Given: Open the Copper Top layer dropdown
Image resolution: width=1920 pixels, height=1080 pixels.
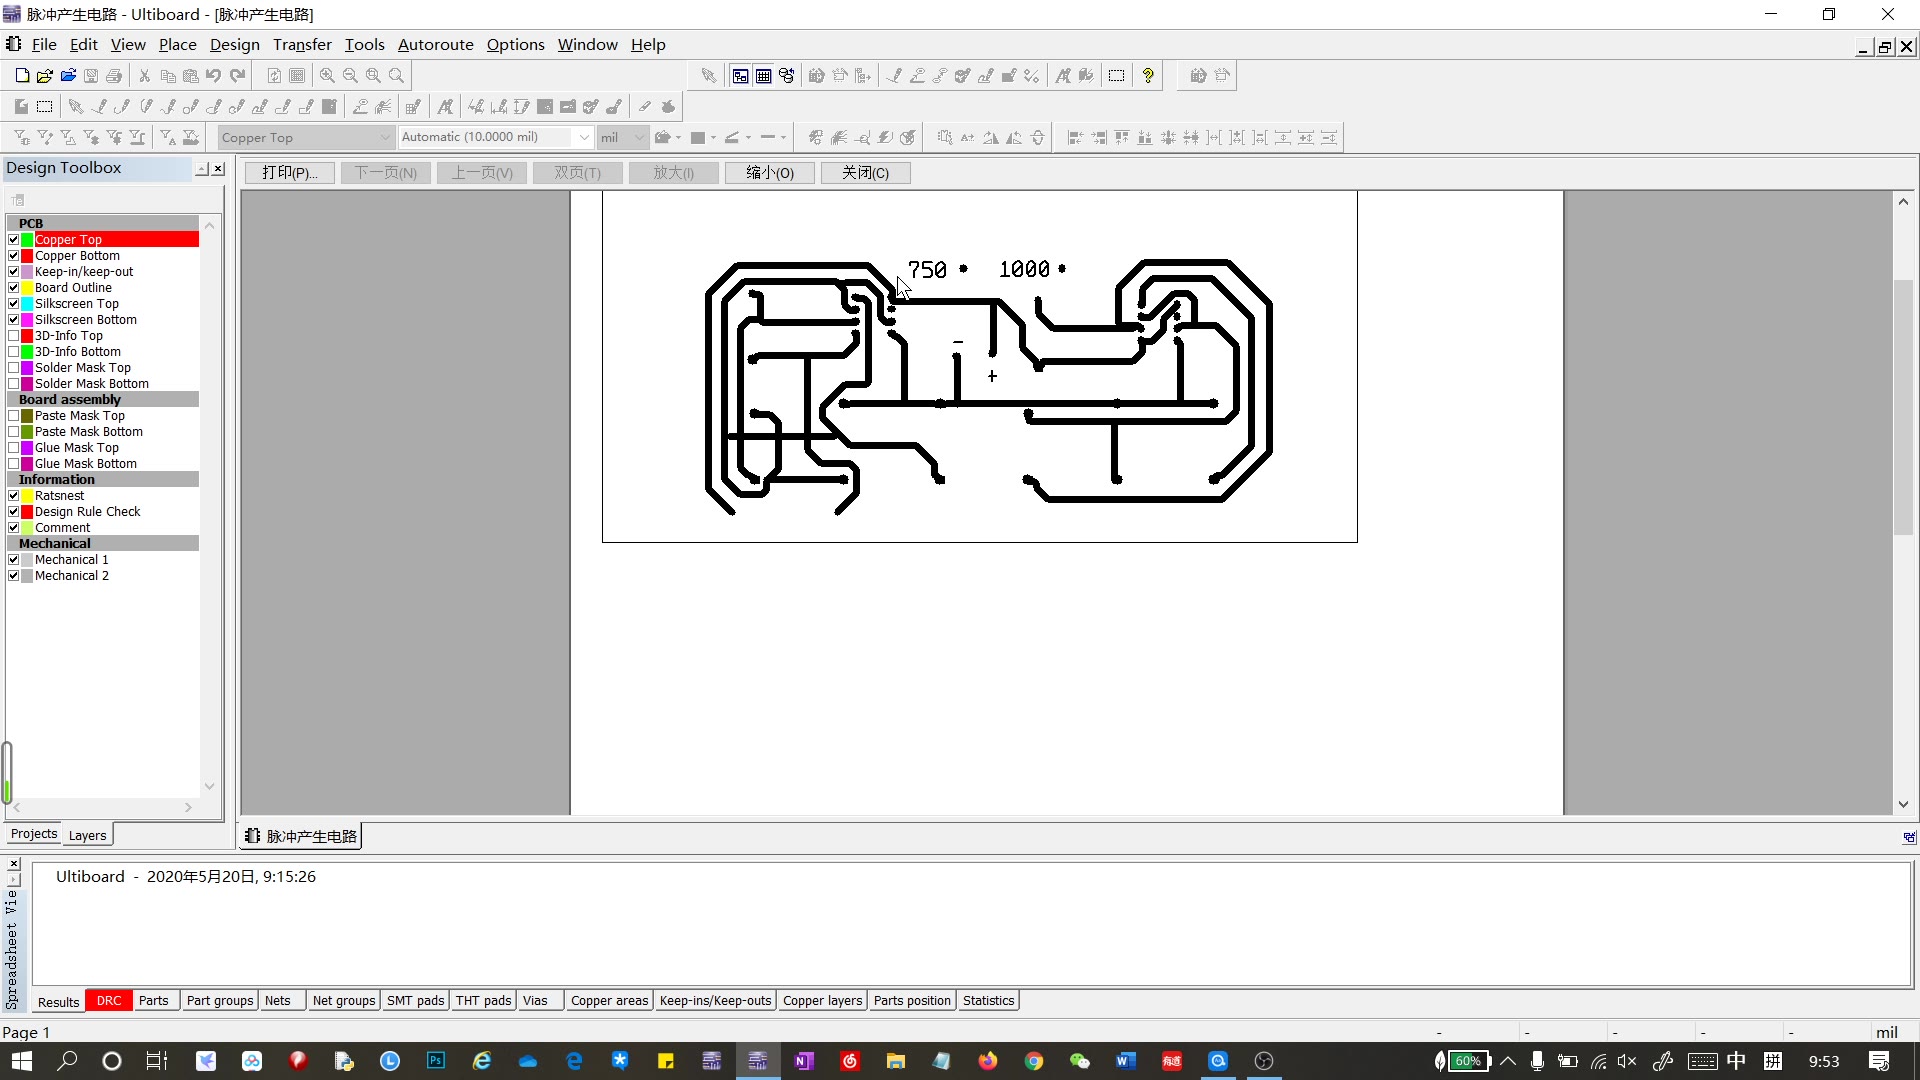Looking at the screenshot, I should click(385, 137).
